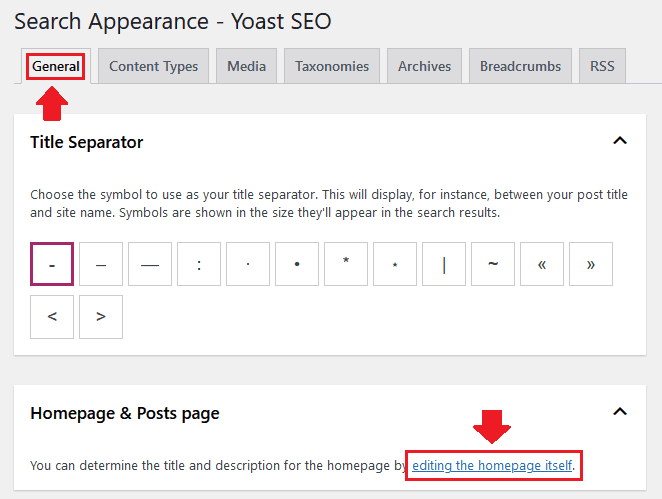Open the Media tab
This screenshot has width=662, height=499.
(247, 66)
